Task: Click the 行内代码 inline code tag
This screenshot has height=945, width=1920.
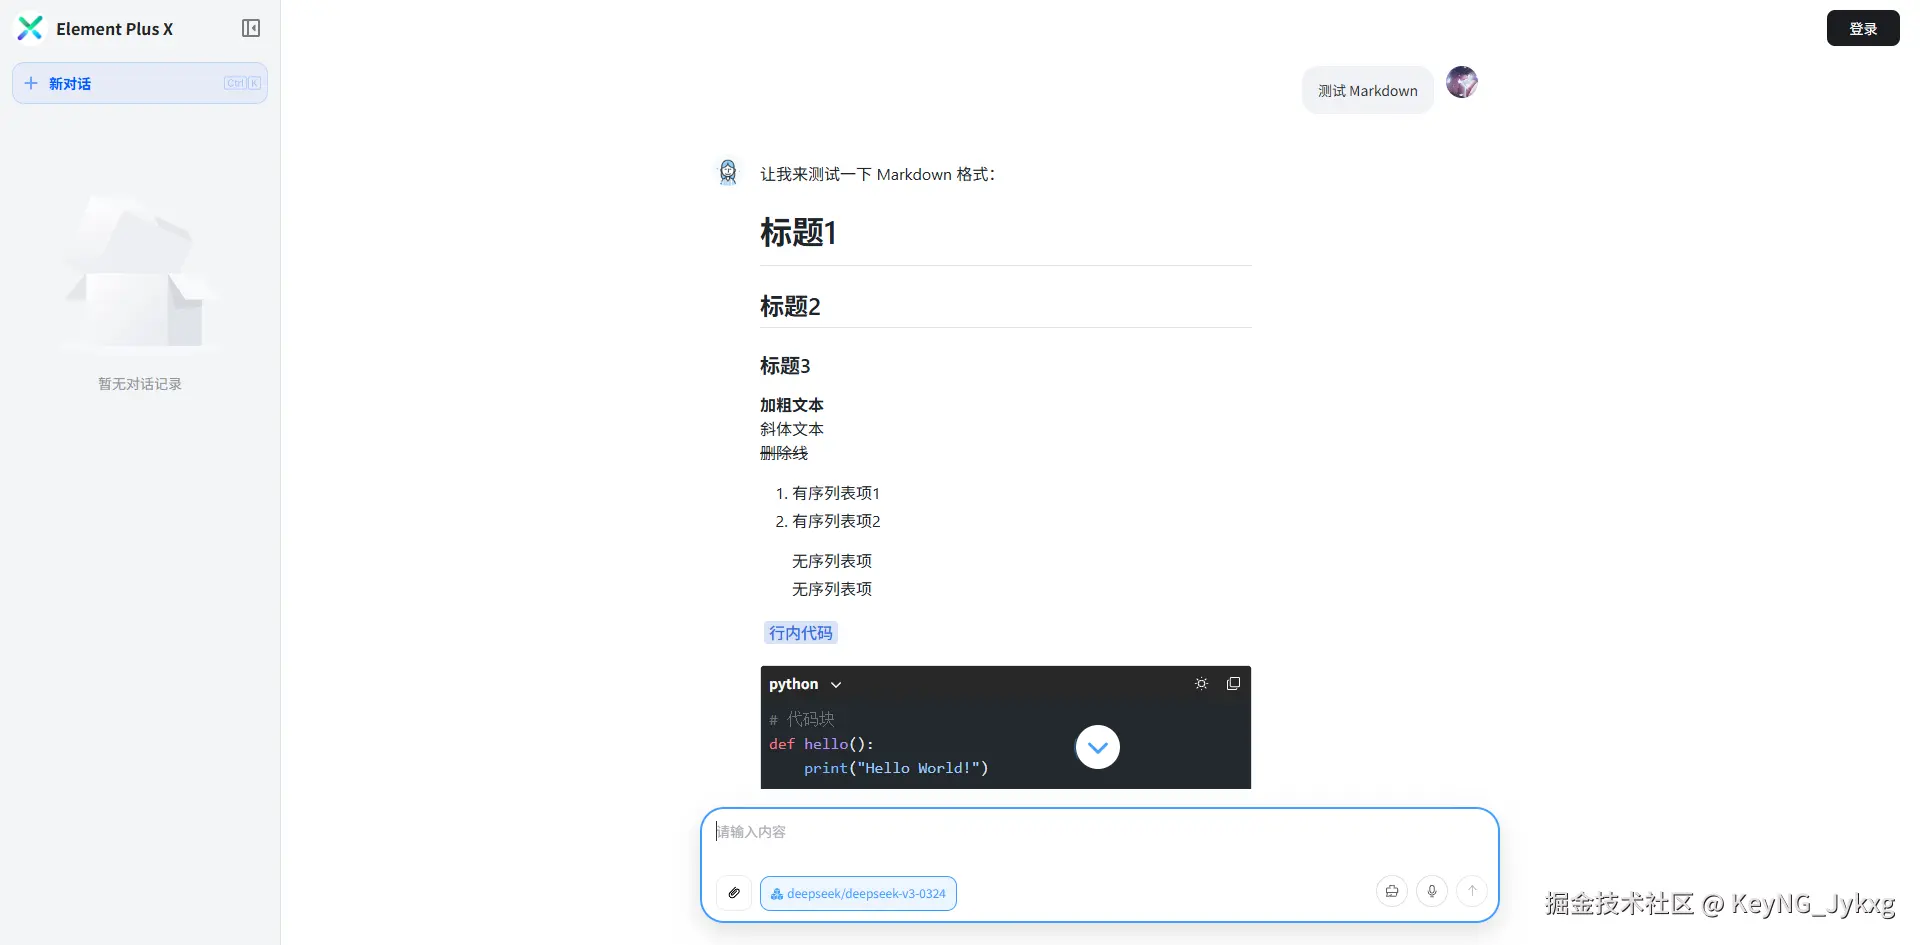Action: (800, 633)
